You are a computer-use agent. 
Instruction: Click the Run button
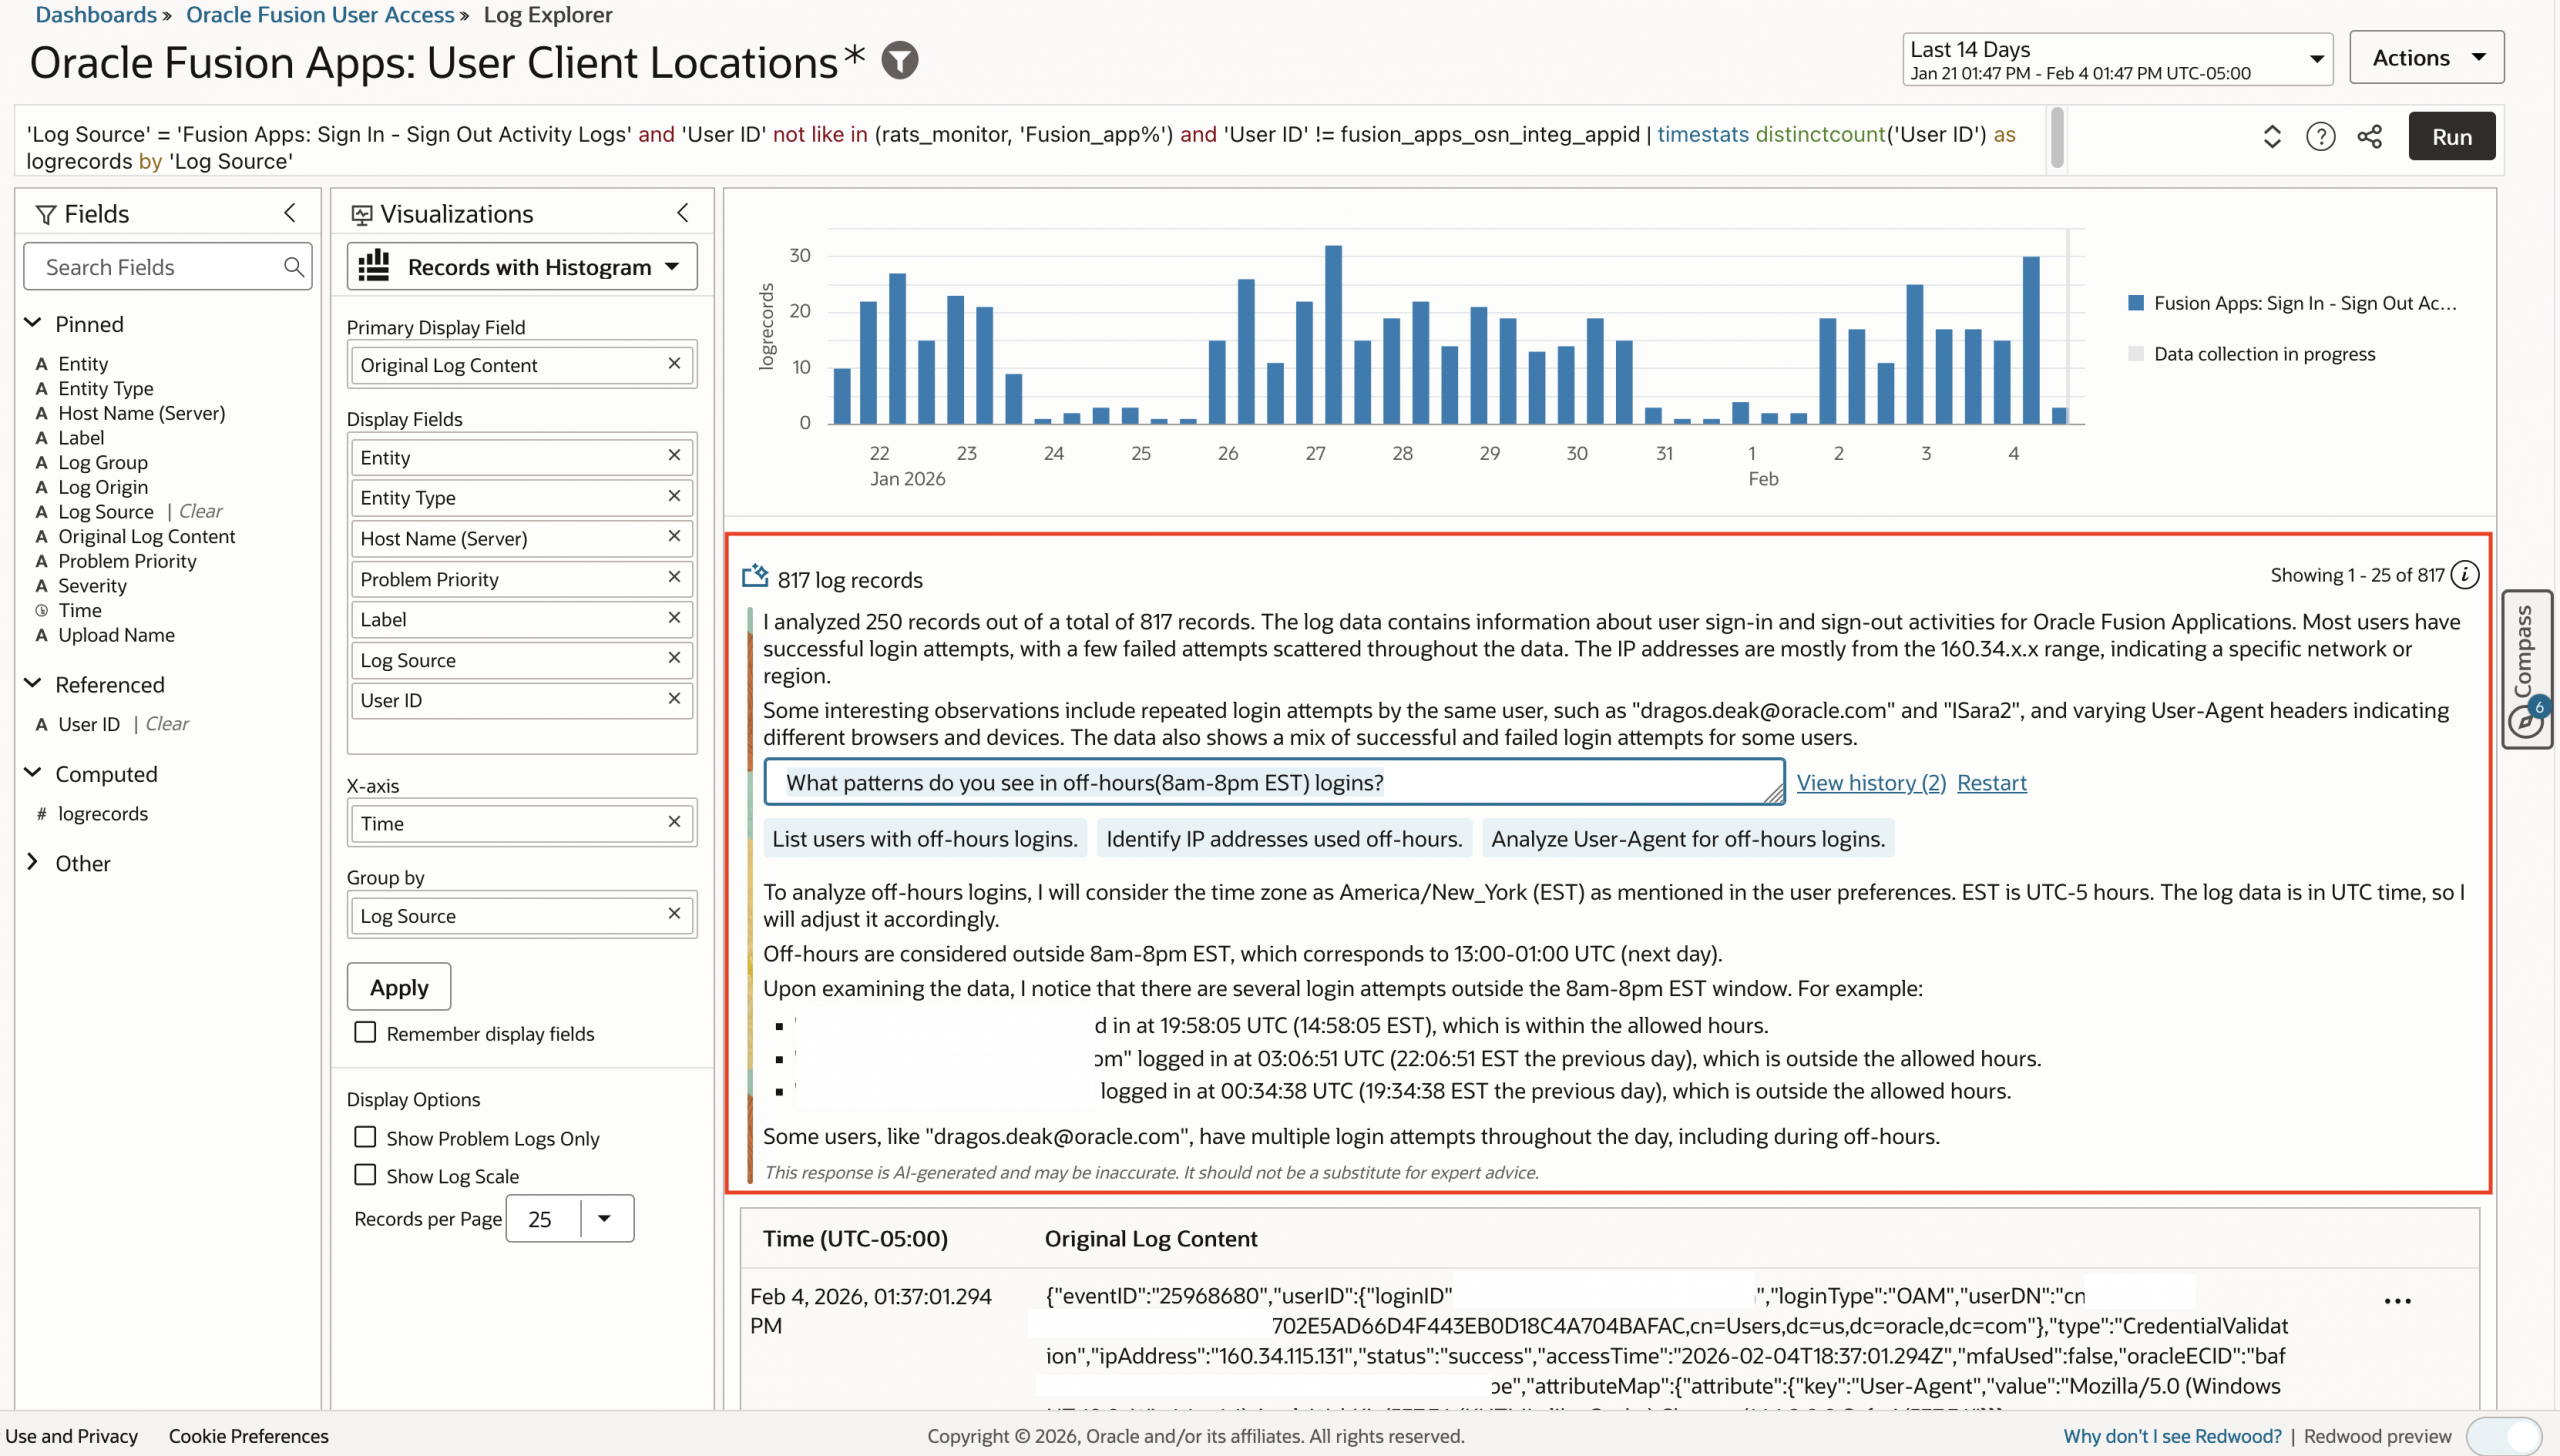2451,137
